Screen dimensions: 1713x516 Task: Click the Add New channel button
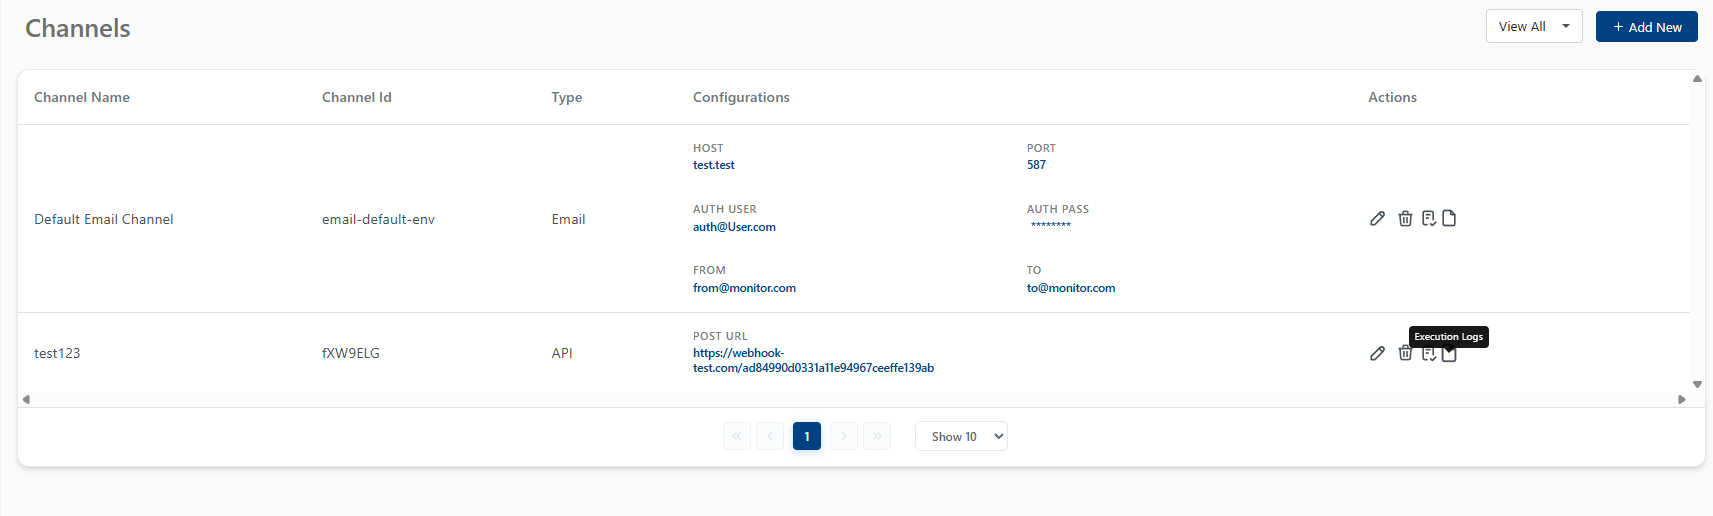coord(1646,27)
